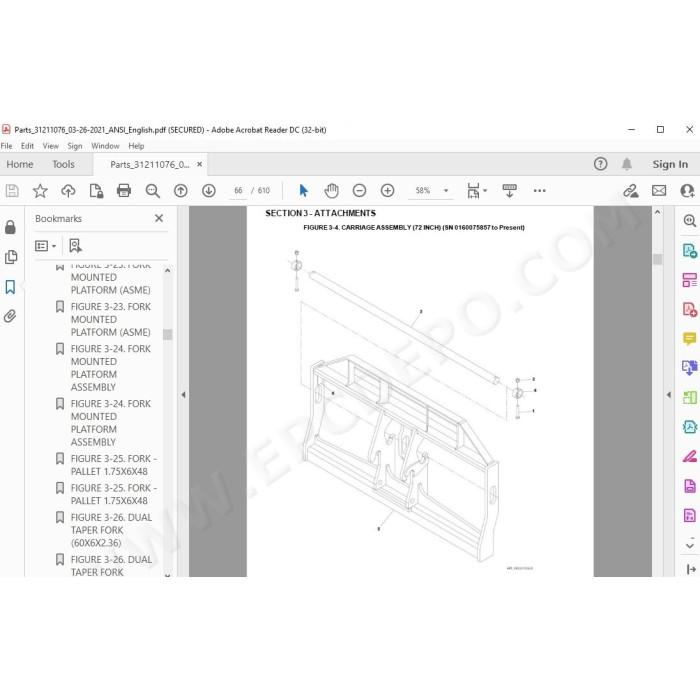Open the View menu
This screenshot has height=700, width=700.
[50, 146]
